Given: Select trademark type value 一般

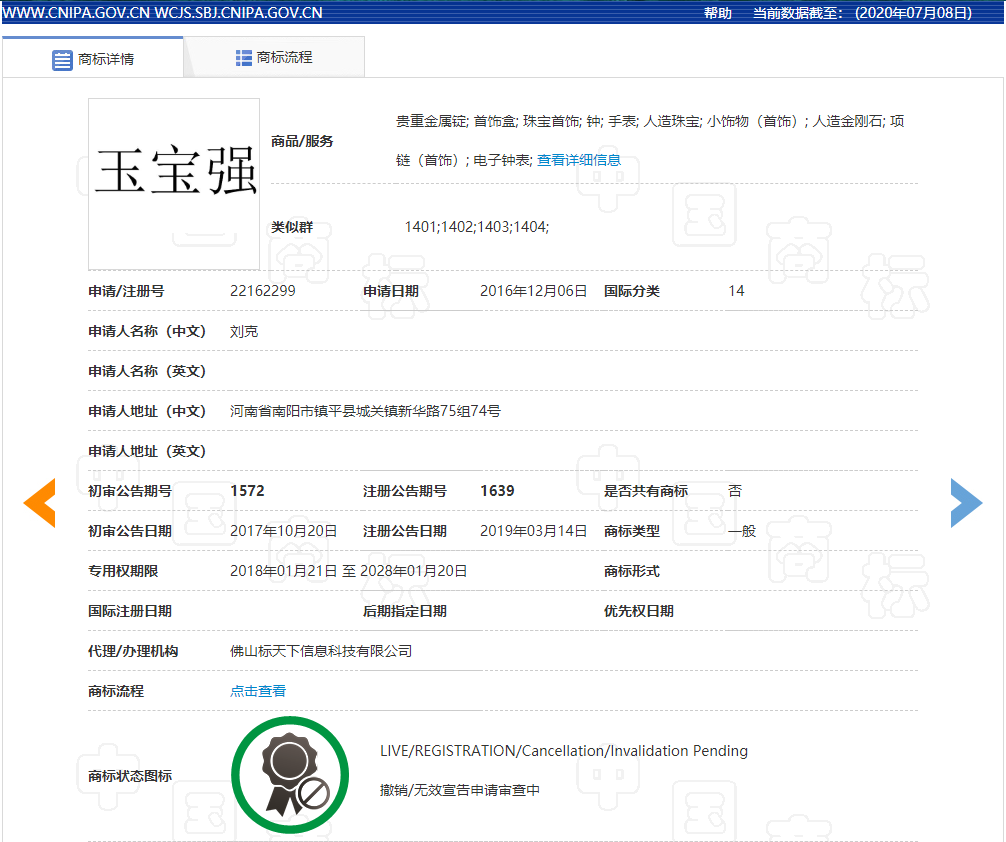Looking at the screenshot, I should tap(742, 531).
